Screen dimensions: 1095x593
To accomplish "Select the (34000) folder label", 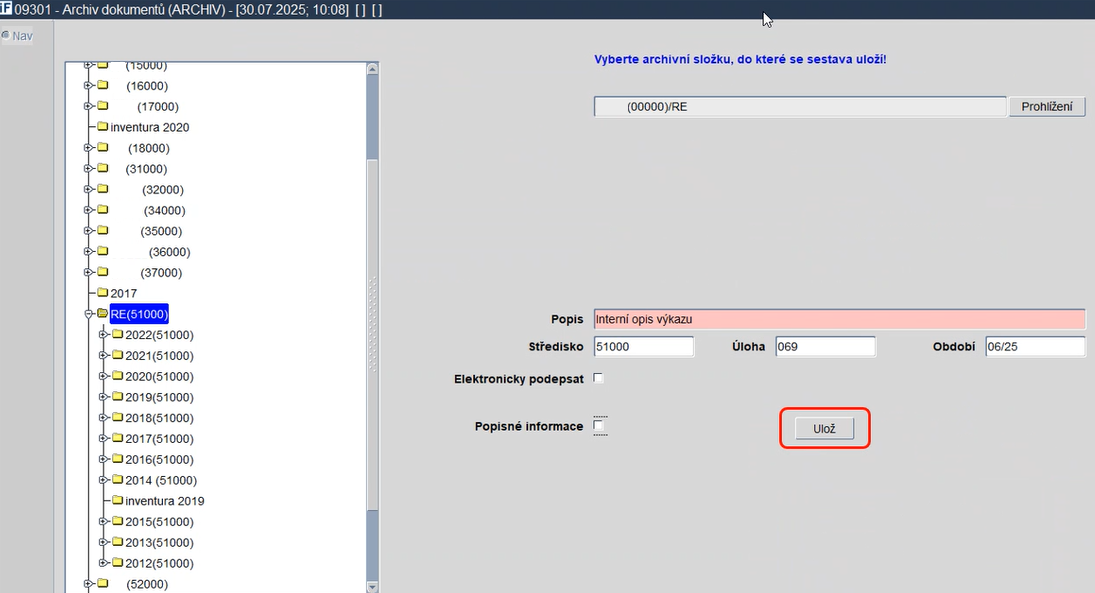I will pos(165,210).
